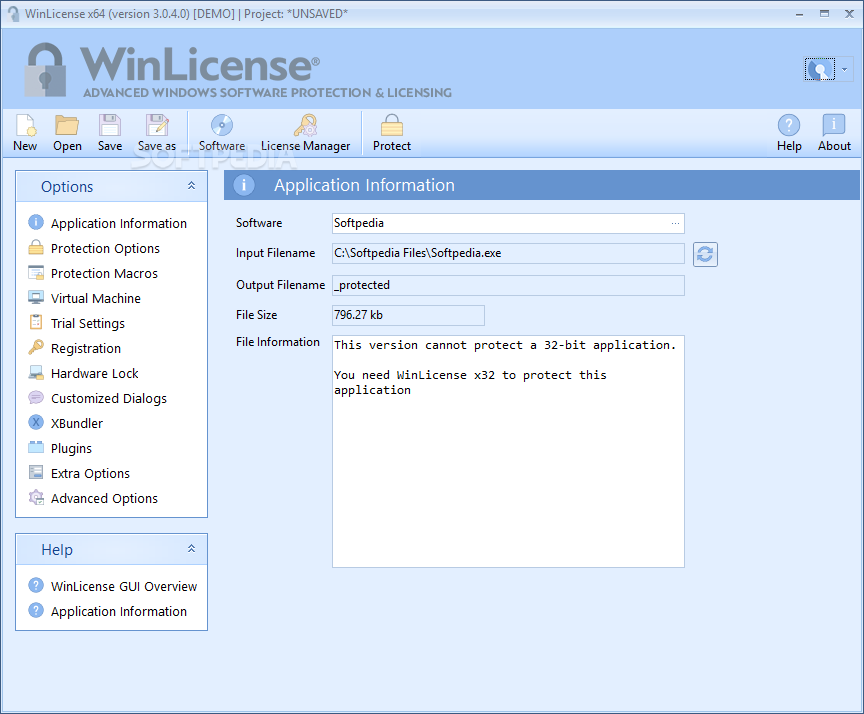Screen dimensions: 864x714
Task: Reload input file with the refresh icon
Action: [705, 255]
